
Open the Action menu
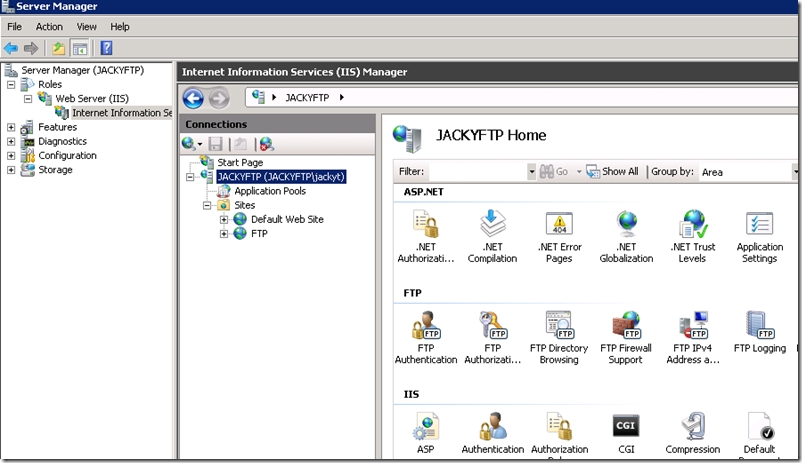click(x=49, y=27)
